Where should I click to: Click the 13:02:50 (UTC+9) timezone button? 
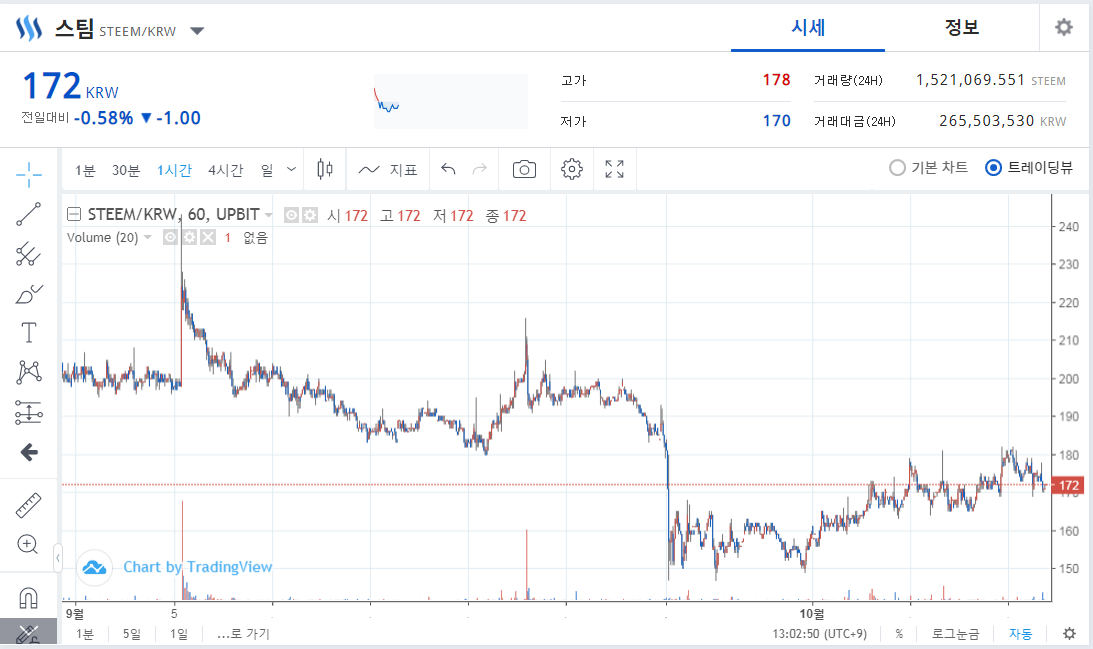coord(820,634)
